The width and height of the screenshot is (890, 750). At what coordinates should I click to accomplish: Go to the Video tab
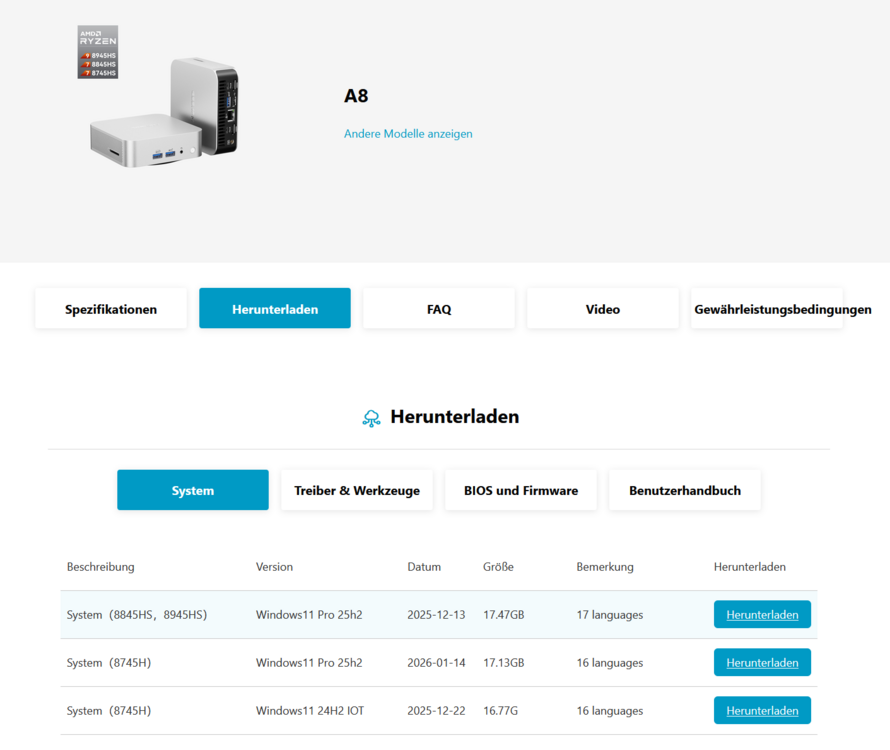click(603, 308)
